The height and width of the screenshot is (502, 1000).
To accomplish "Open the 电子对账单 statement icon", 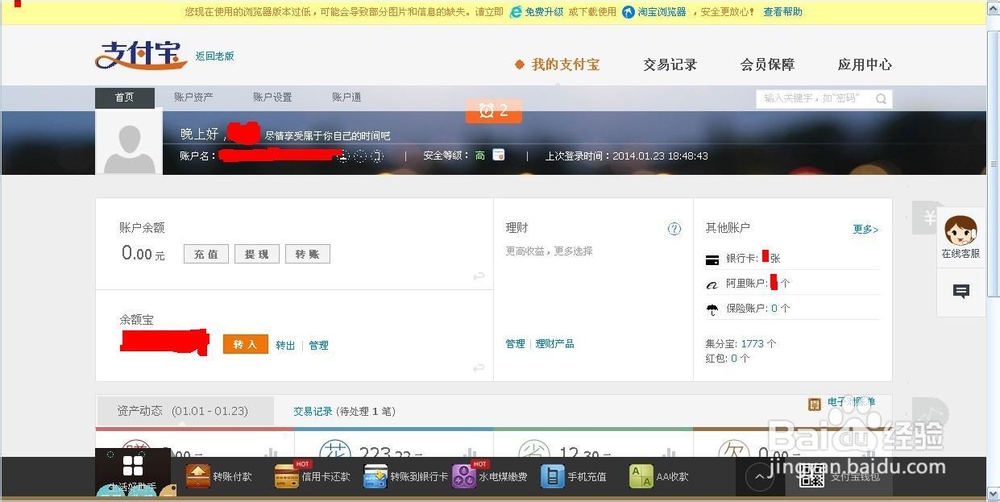I will pos(814,404).
